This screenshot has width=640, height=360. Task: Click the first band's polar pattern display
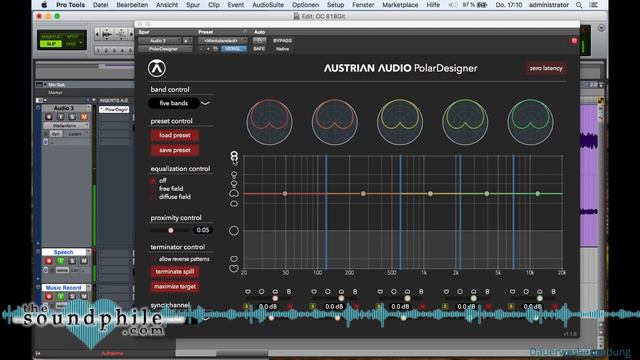click(x=269, y=122)
